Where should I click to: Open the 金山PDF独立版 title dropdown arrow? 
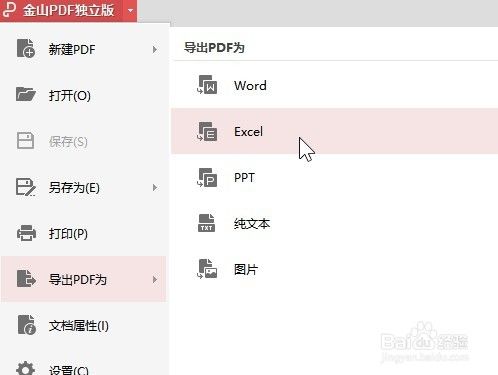(131, 10)
